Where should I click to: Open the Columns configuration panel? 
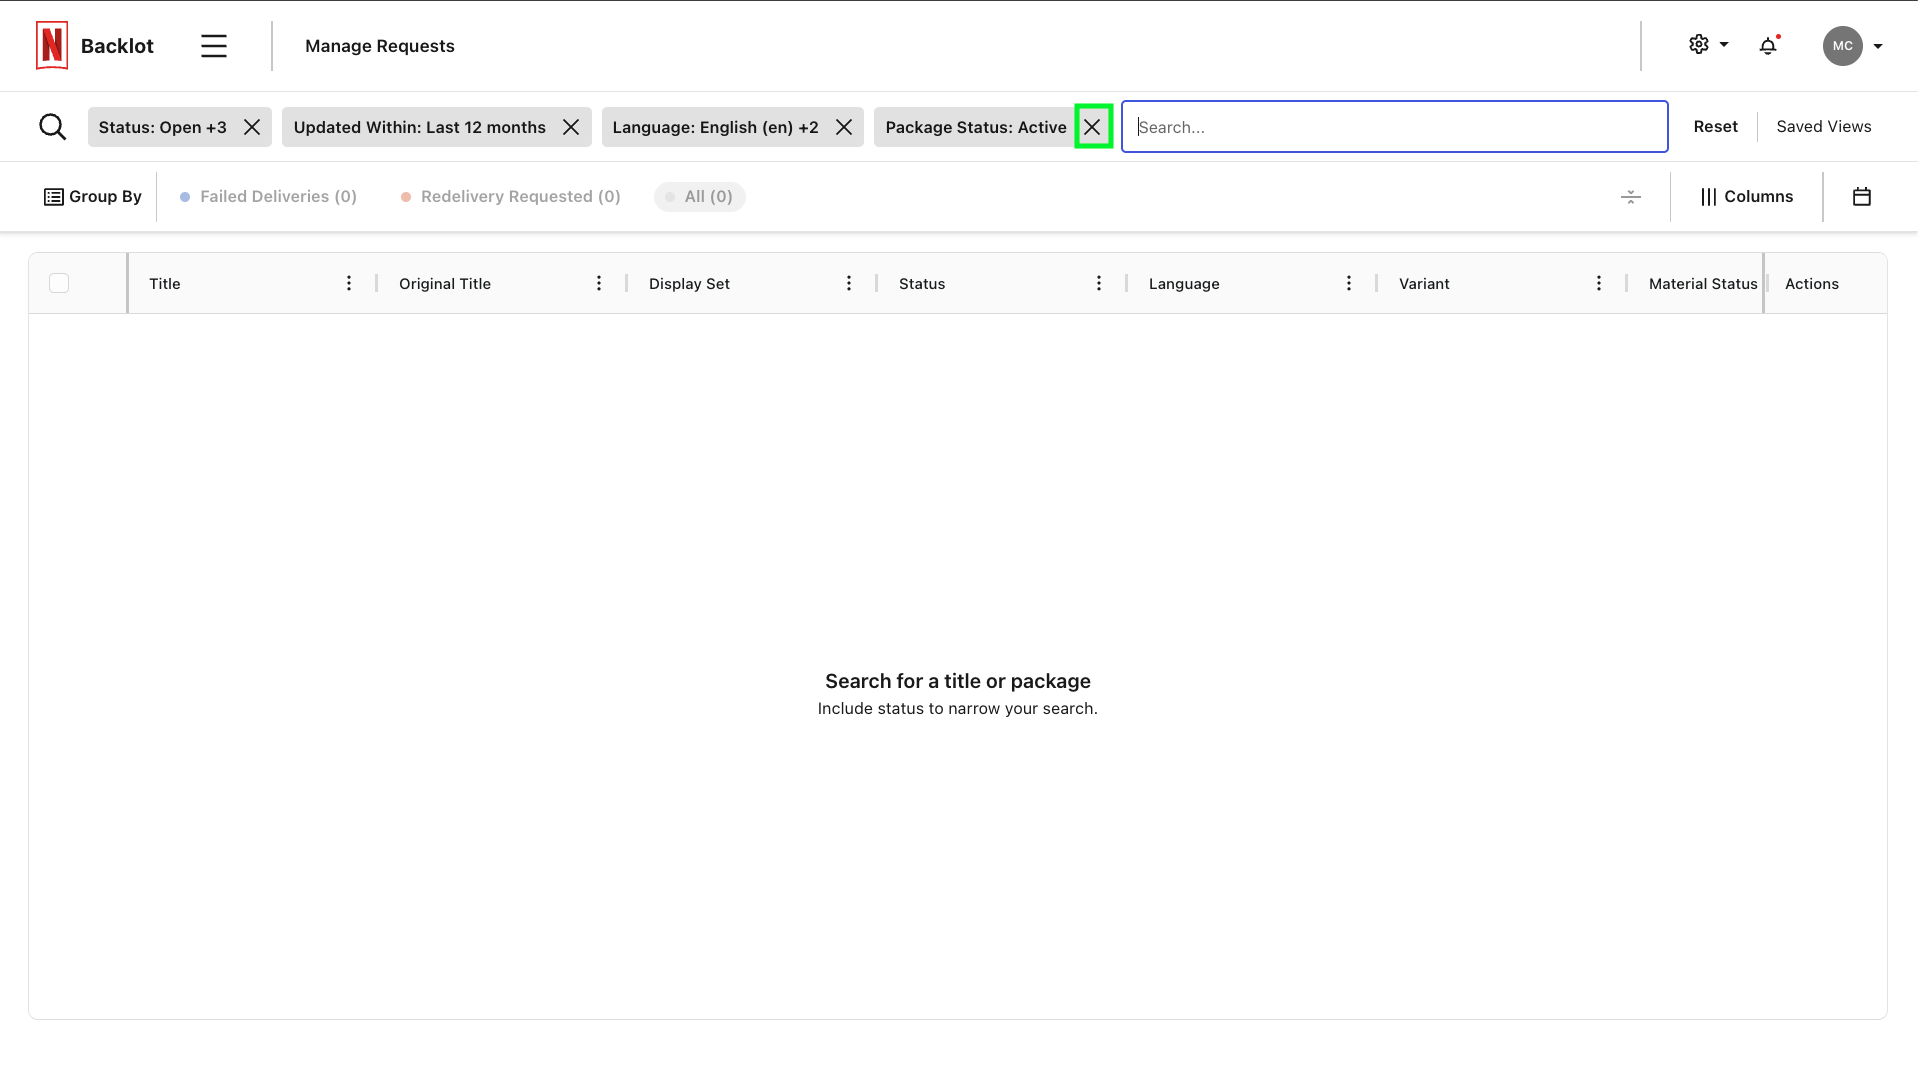(x=1747, y=196)
